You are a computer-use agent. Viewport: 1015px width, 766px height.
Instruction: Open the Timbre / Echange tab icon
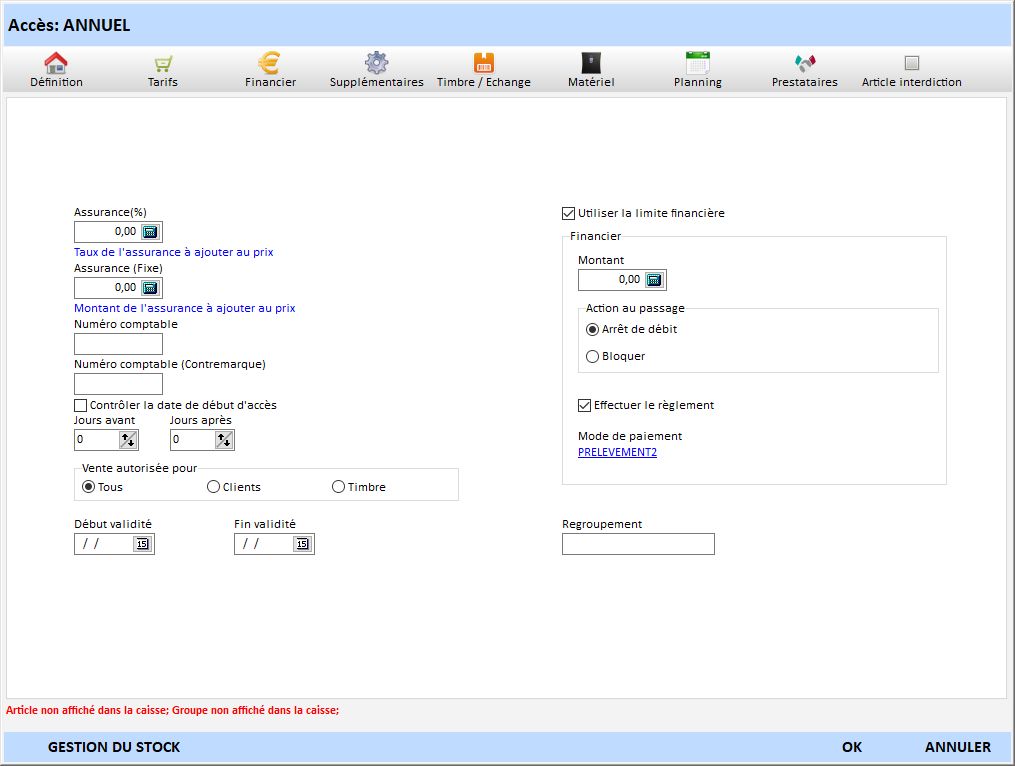[x=484, y=64]
